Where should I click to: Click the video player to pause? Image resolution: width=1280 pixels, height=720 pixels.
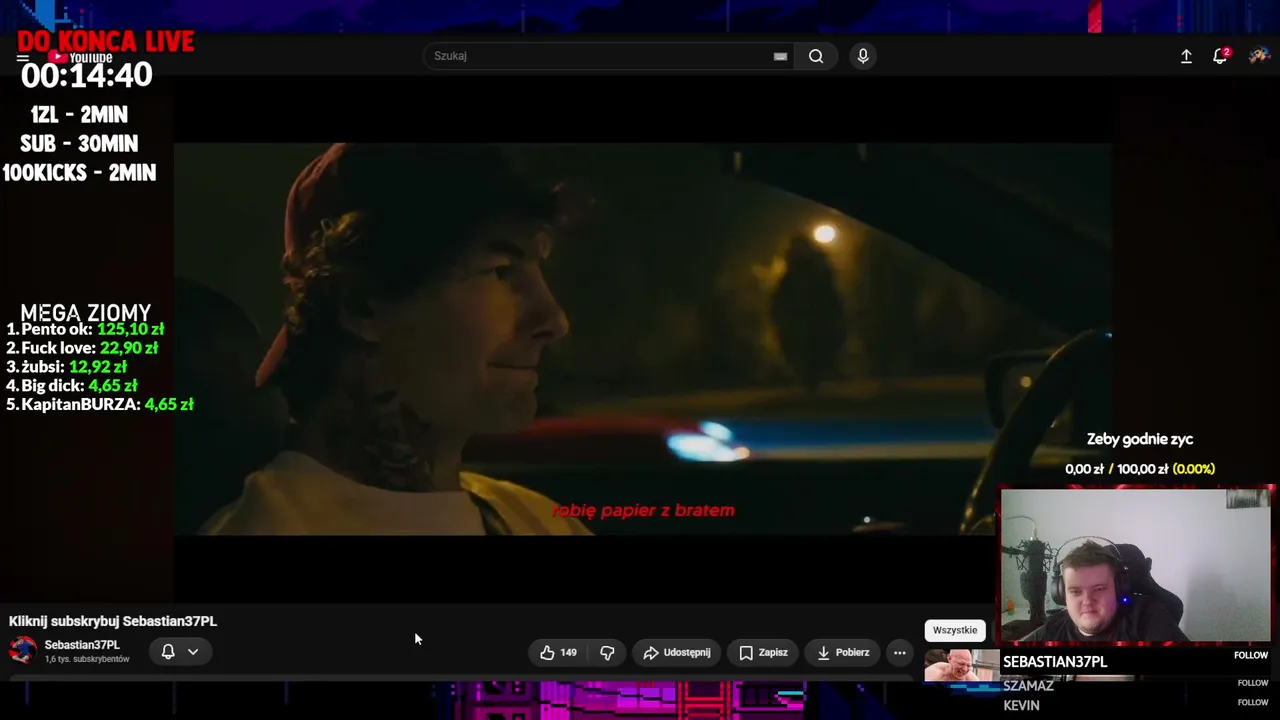click(x=642, y=340)
